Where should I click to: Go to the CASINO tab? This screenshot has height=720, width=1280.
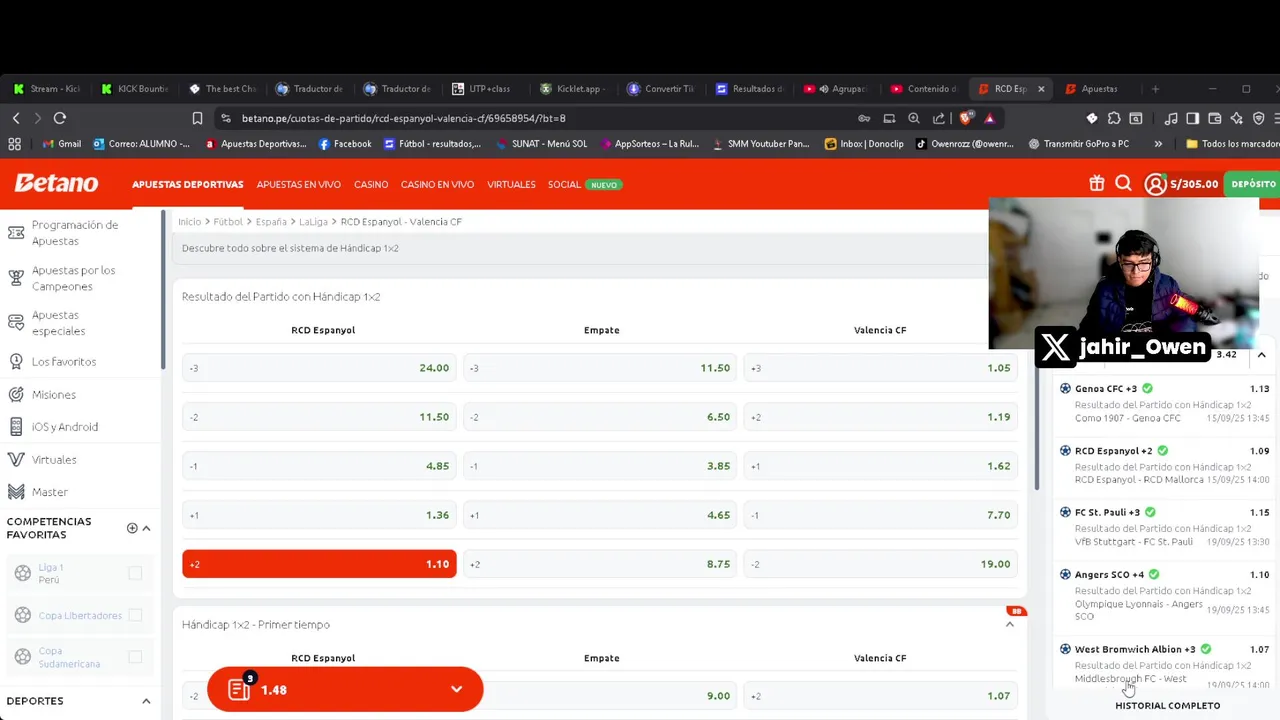tap(371, 184)
